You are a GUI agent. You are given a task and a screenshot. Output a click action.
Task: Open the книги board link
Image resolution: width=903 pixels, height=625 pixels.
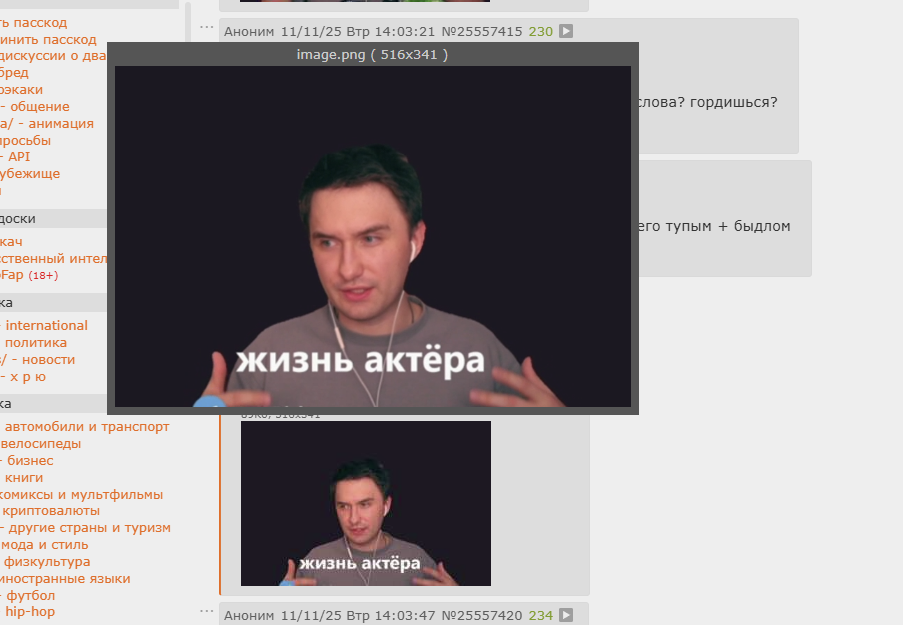pyautogui.click(x=22, y=478)
